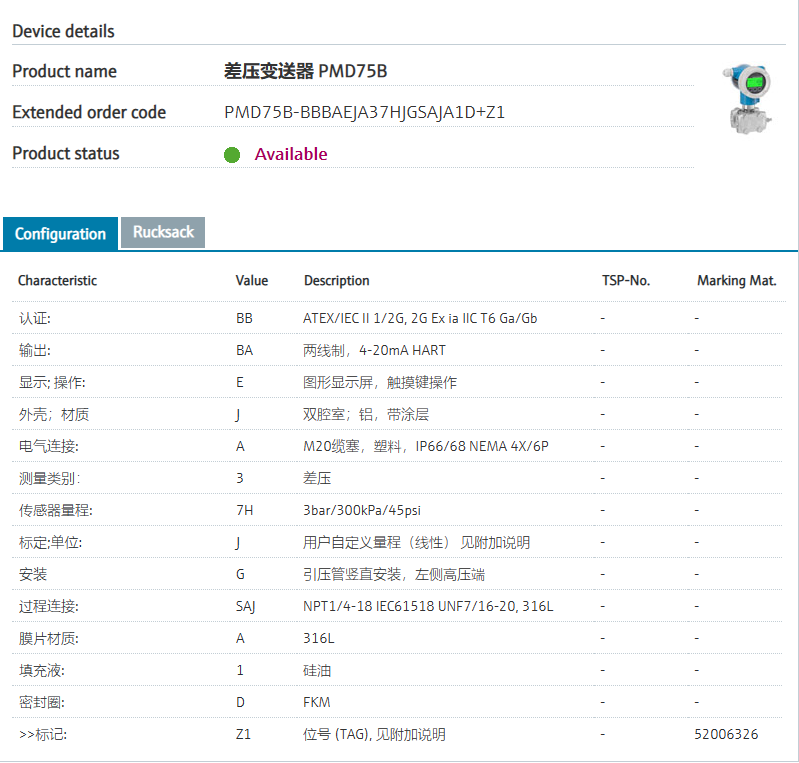Click the extended order code value
Viewport: 799px width, 763px height.
coord(364,112)
